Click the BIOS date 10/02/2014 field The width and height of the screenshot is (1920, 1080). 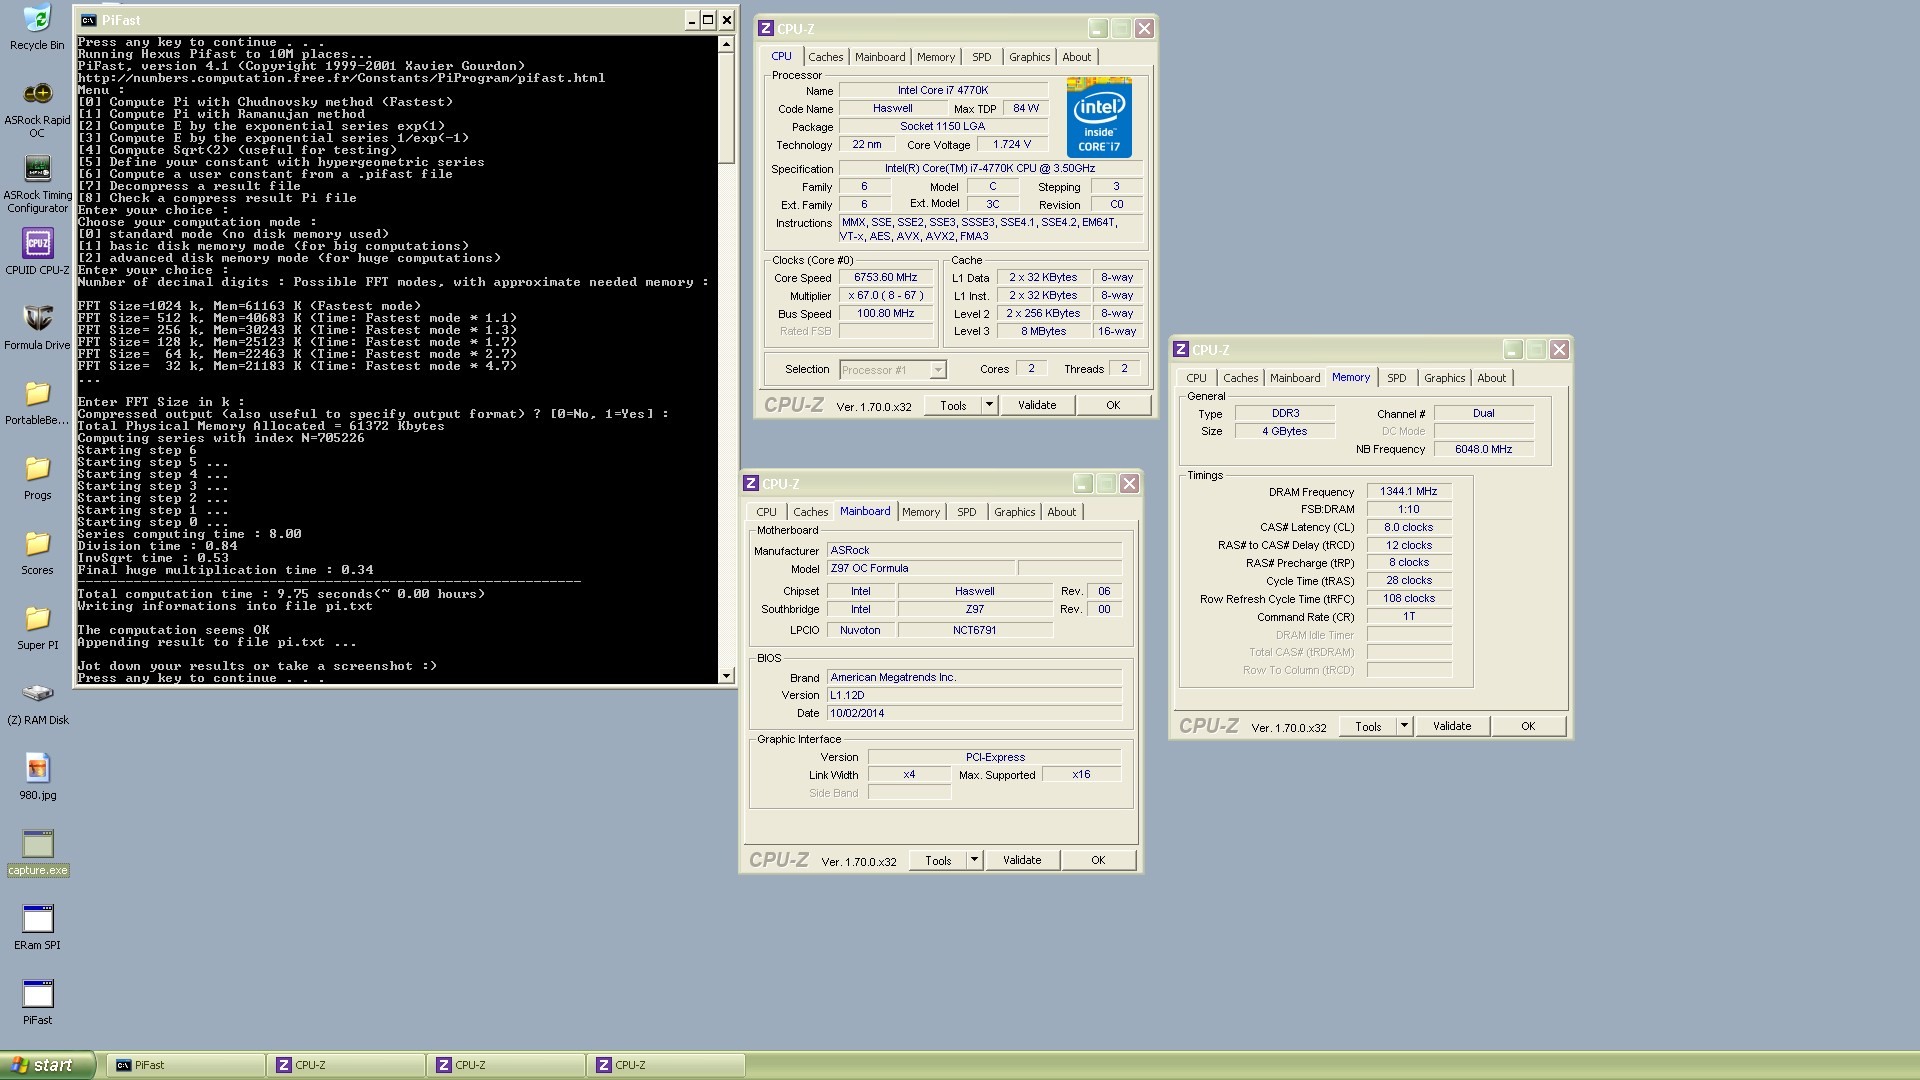pyautogui.click(x=974, y=713)
